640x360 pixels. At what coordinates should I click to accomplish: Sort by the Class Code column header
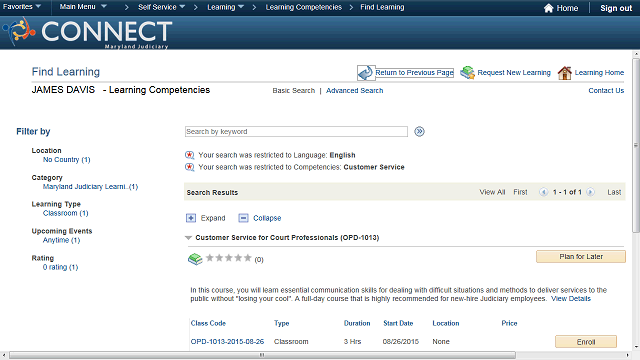pyautogui.click(x=208, y=323)
